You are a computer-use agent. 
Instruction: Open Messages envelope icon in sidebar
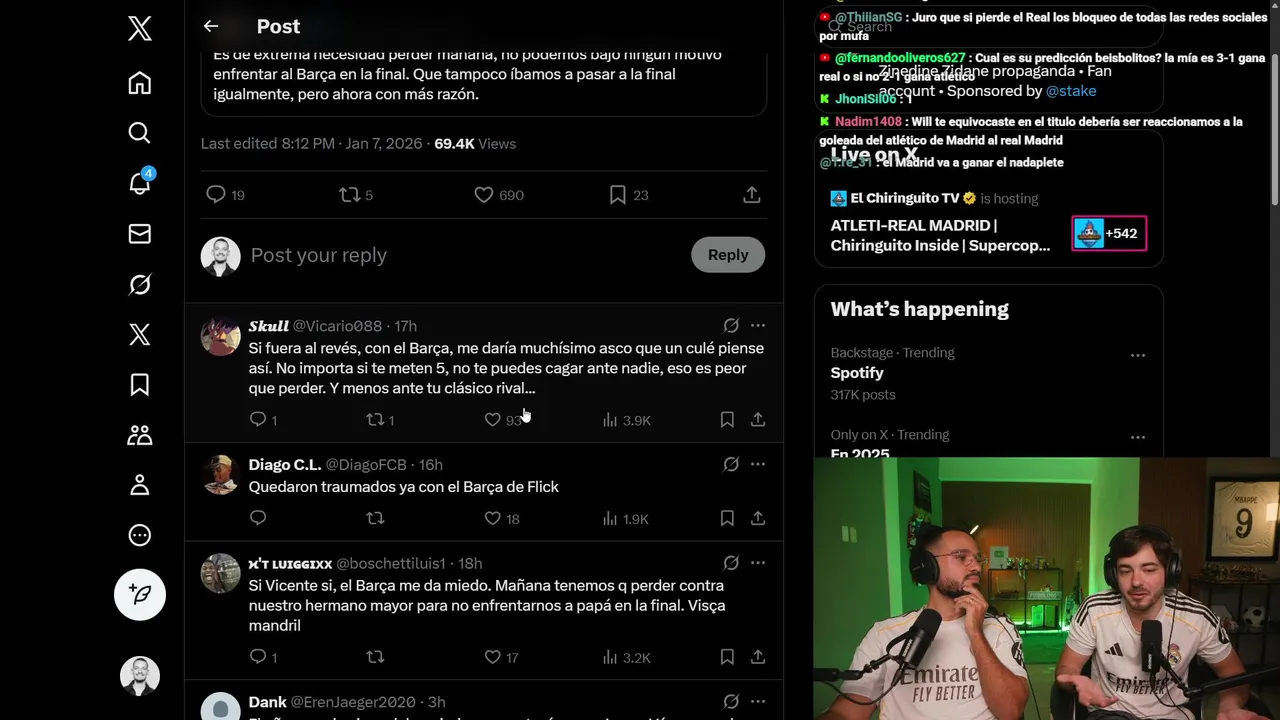coord(140,234)
